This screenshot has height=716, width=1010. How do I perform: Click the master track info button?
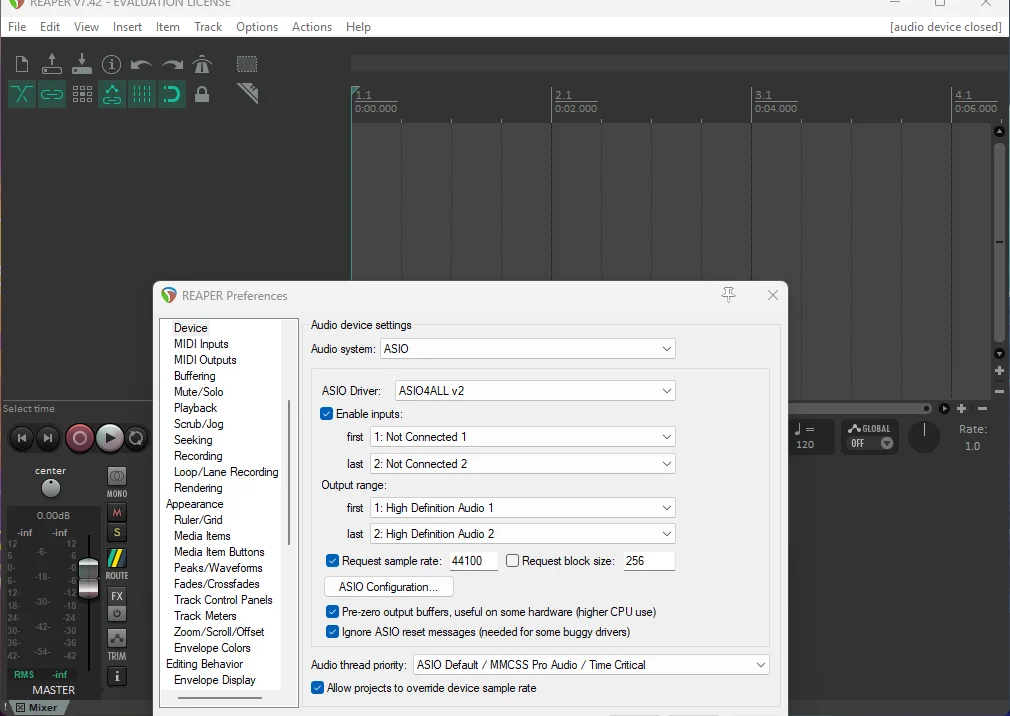coord(117,676)
